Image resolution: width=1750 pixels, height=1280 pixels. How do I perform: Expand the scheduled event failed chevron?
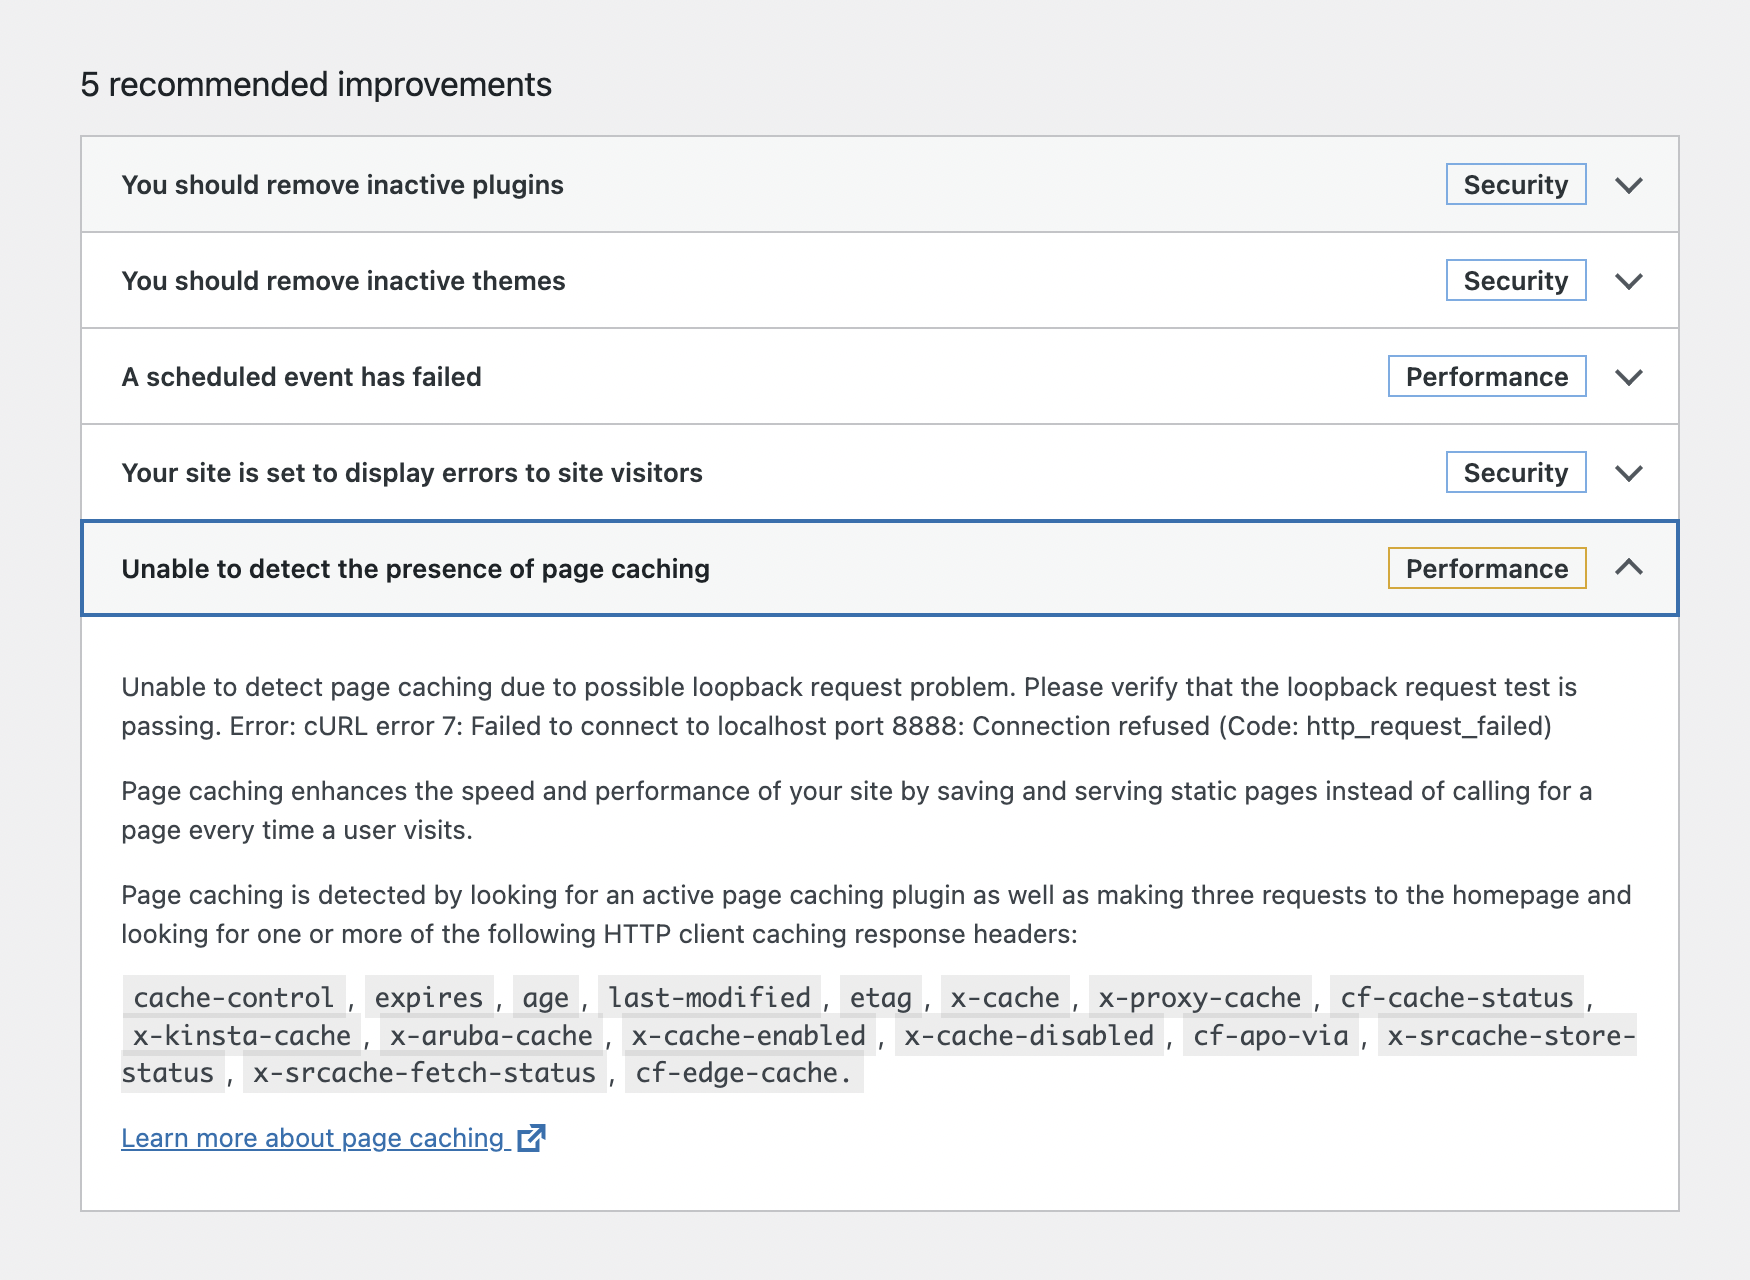[x=1629, y=377]
